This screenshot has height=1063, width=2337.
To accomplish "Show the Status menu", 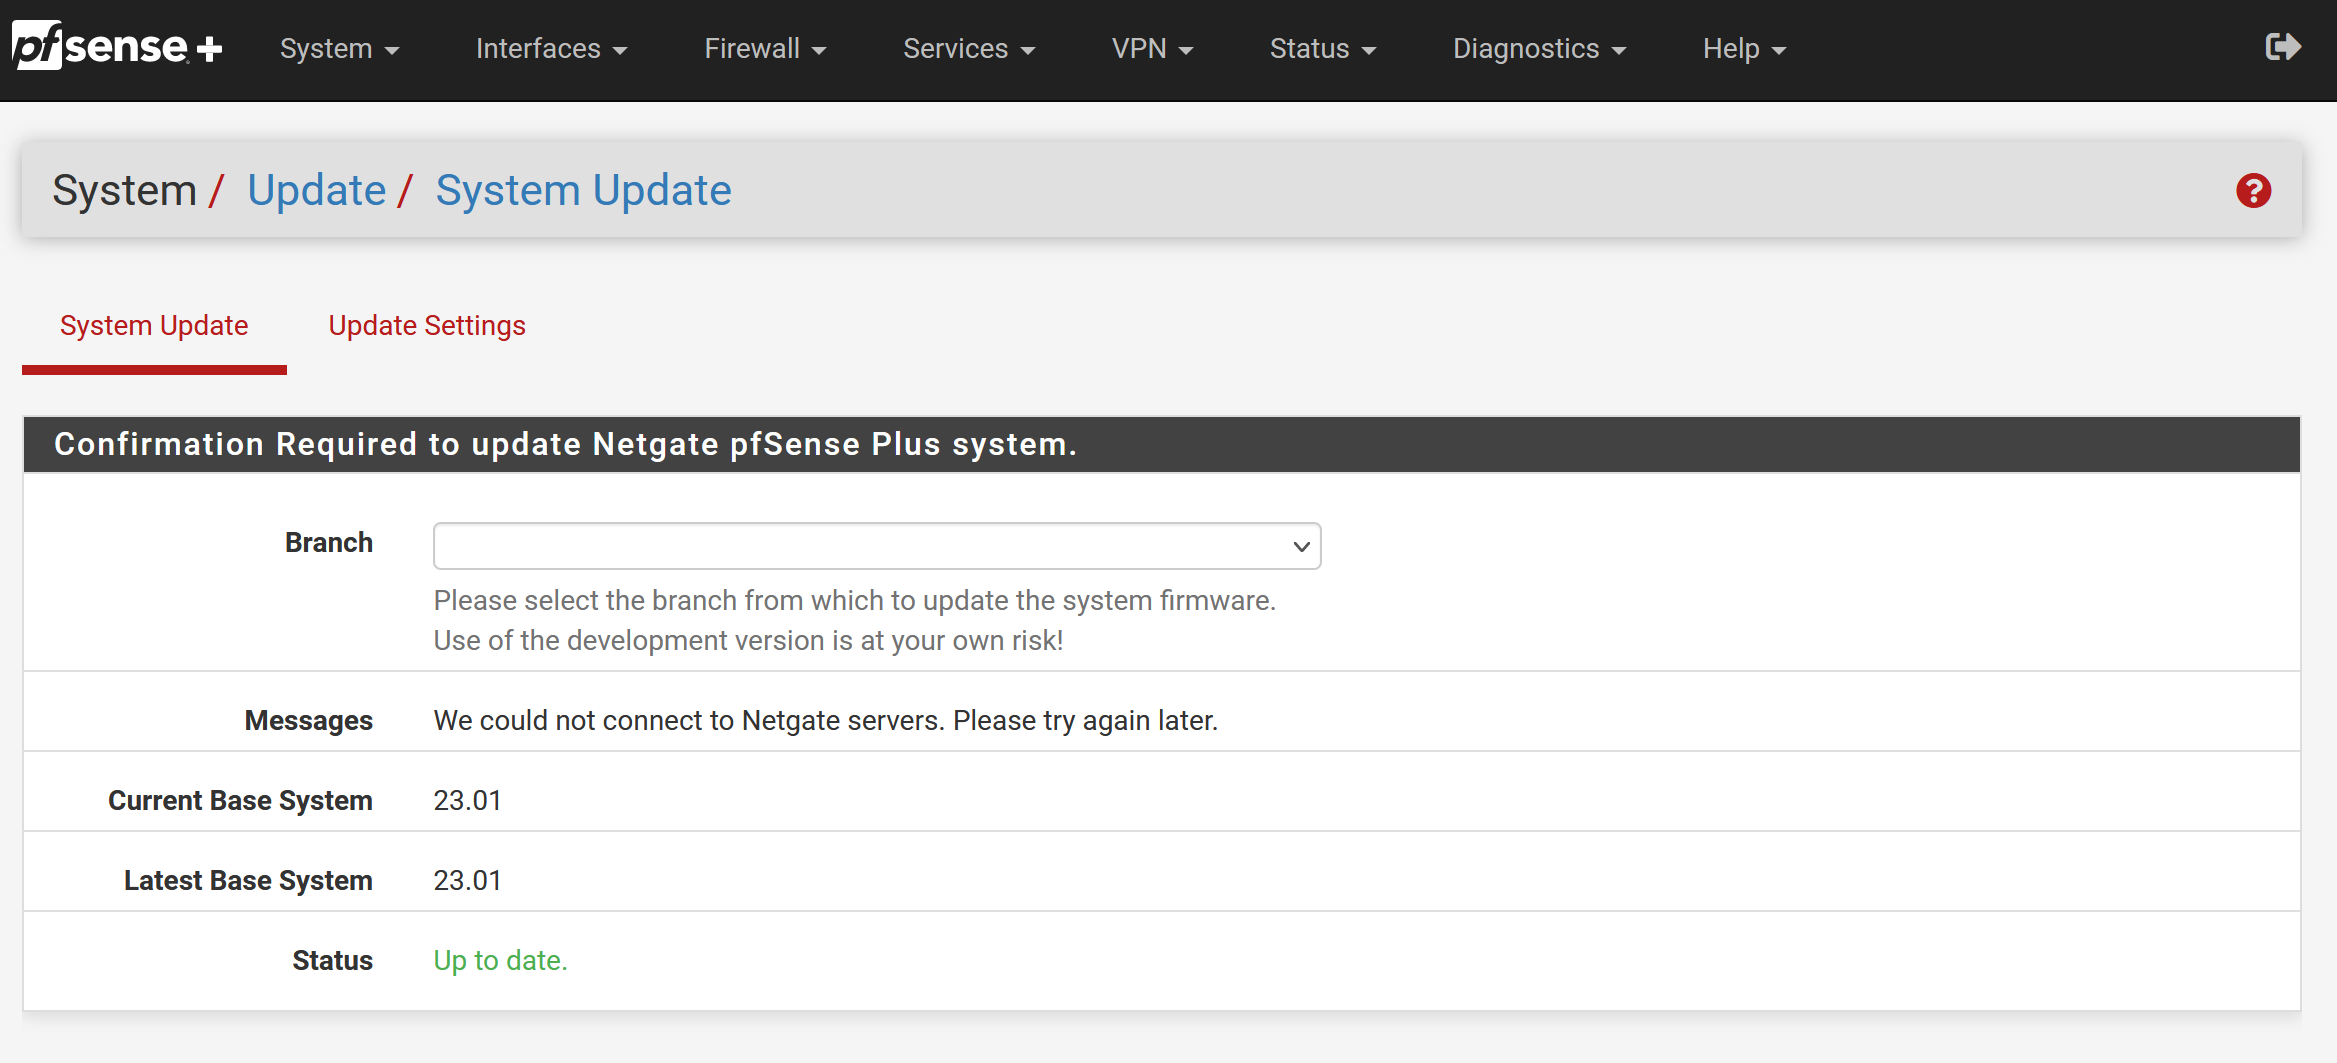I will pos(1322,49).
